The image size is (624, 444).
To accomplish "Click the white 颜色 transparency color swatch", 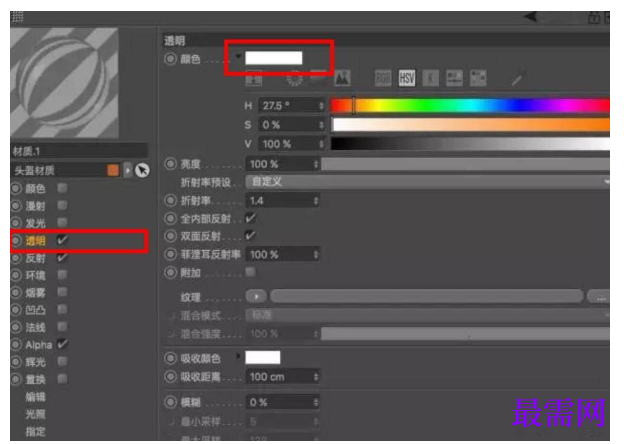I will pos(274,58).
